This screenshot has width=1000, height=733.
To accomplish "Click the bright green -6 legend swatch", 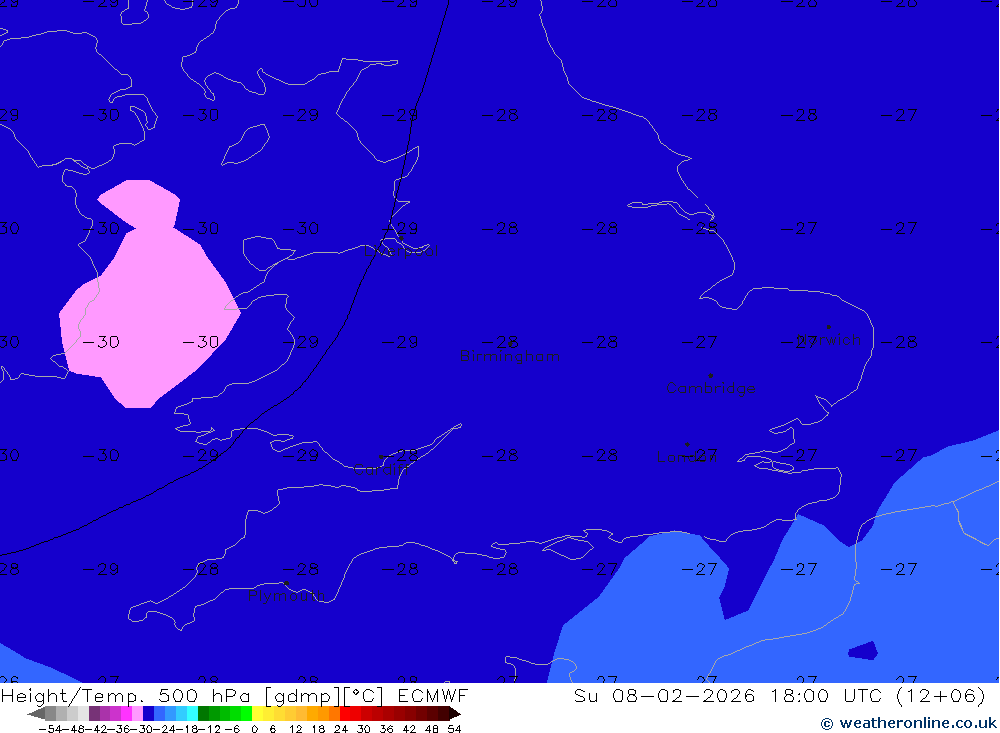I will [x=246, y=713].
